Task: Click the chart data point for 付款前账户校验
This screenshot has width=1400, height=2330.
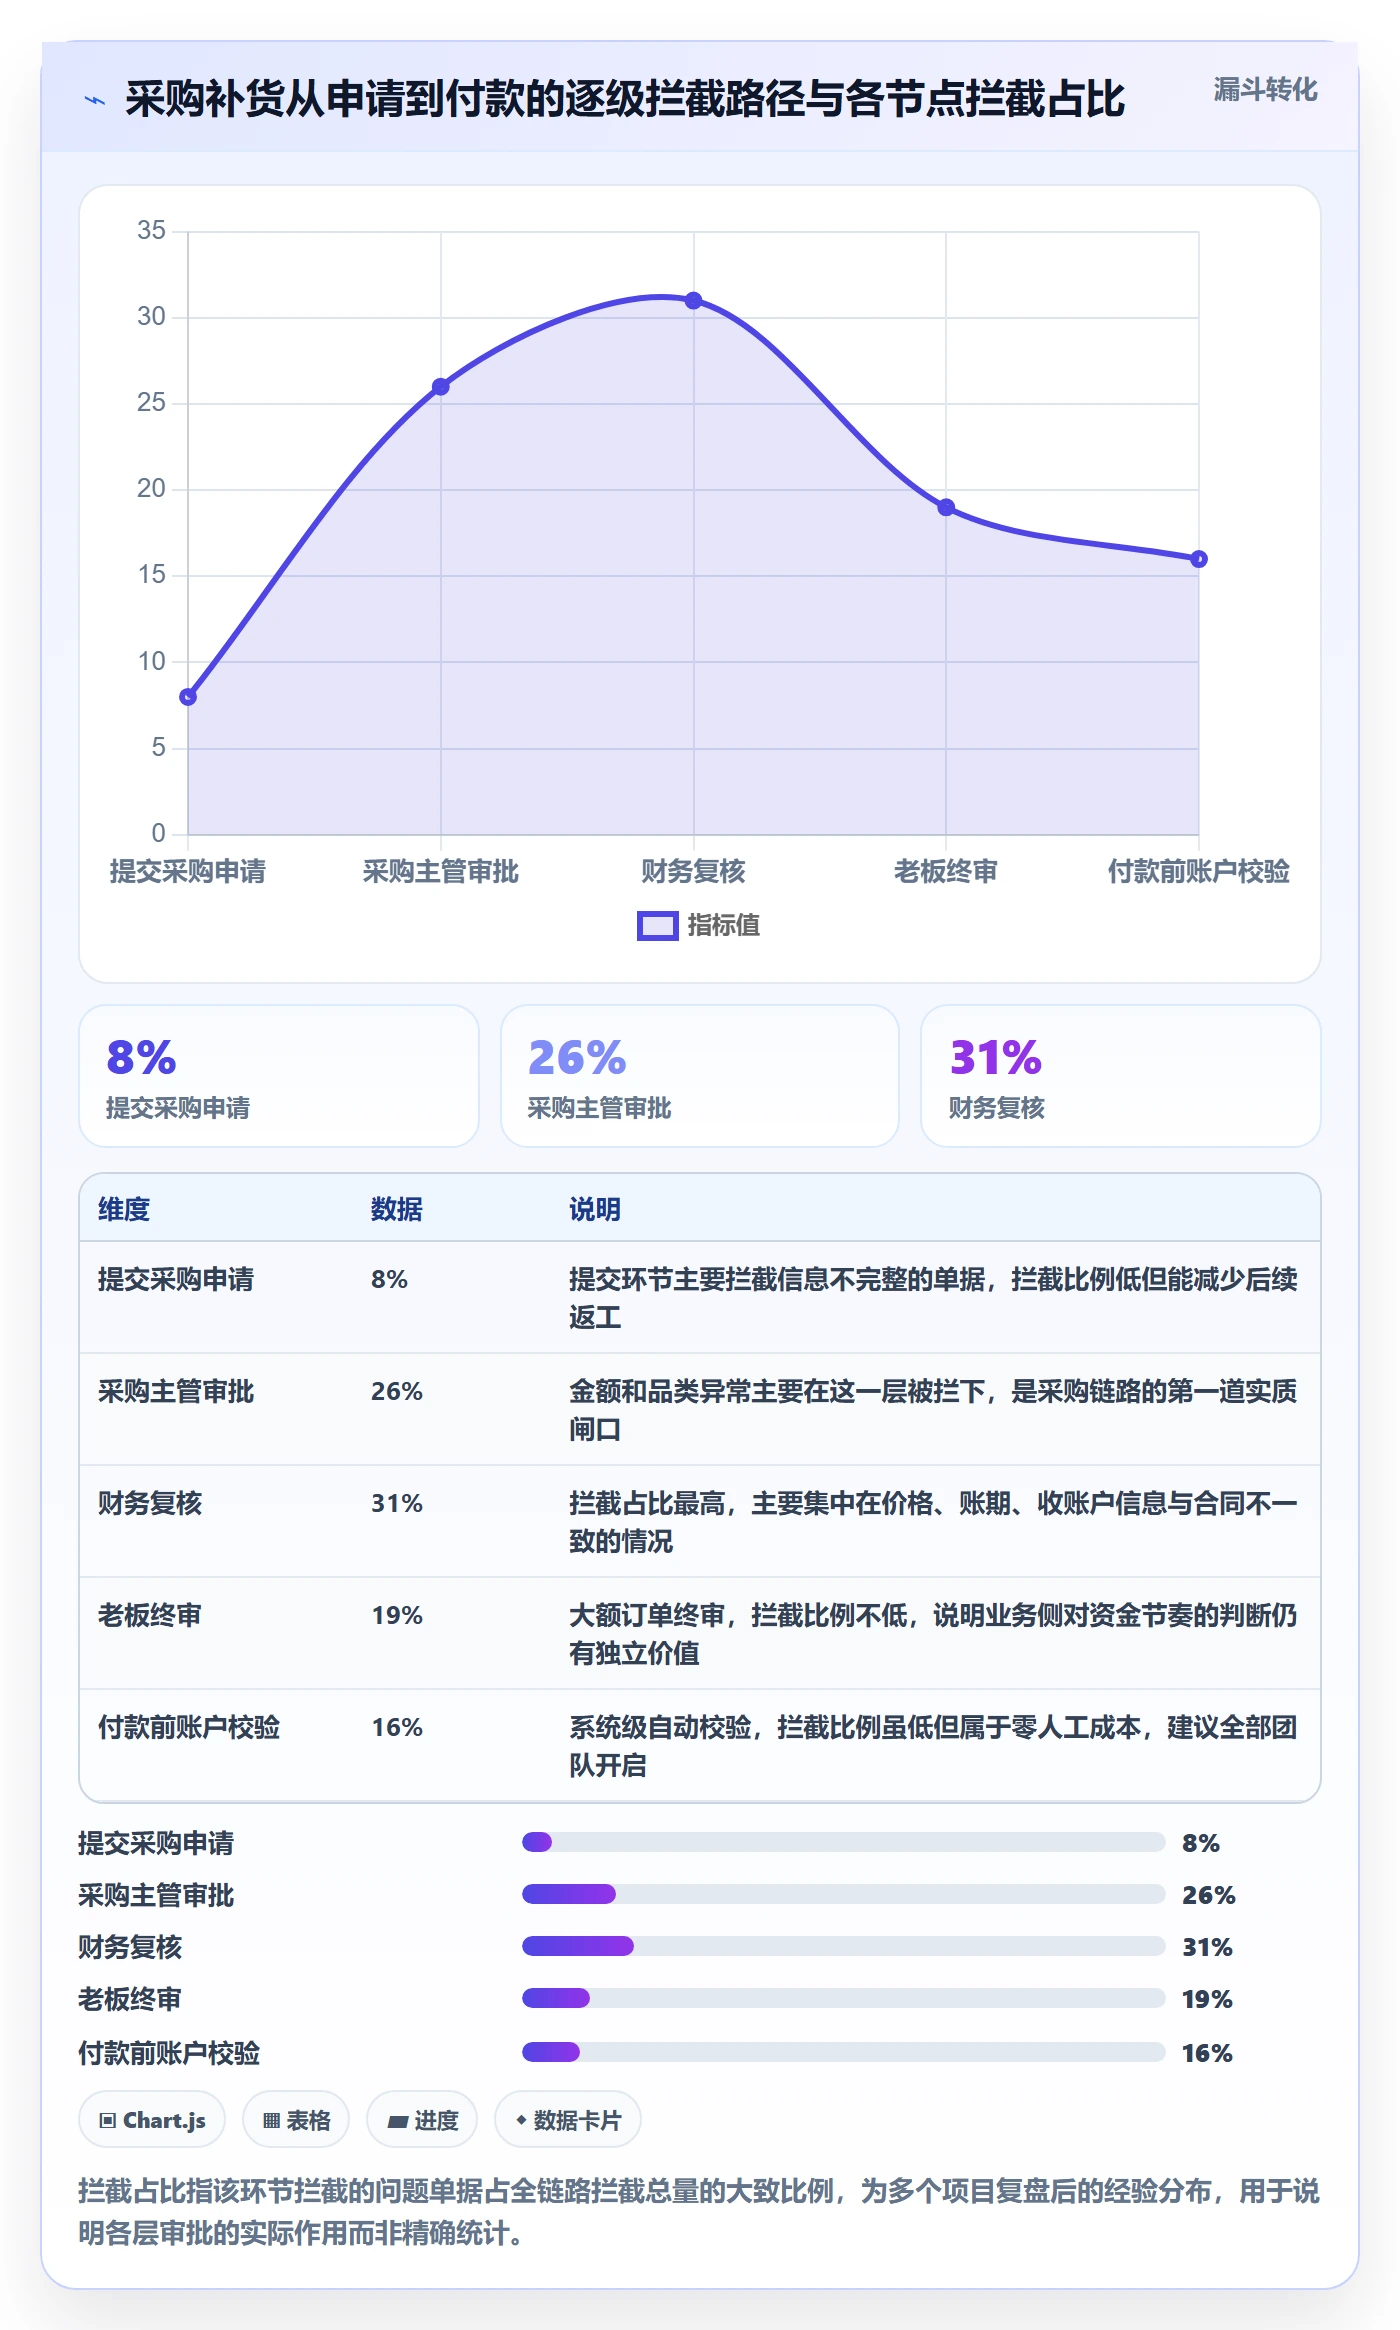Action: click(x=1199, y=559)
